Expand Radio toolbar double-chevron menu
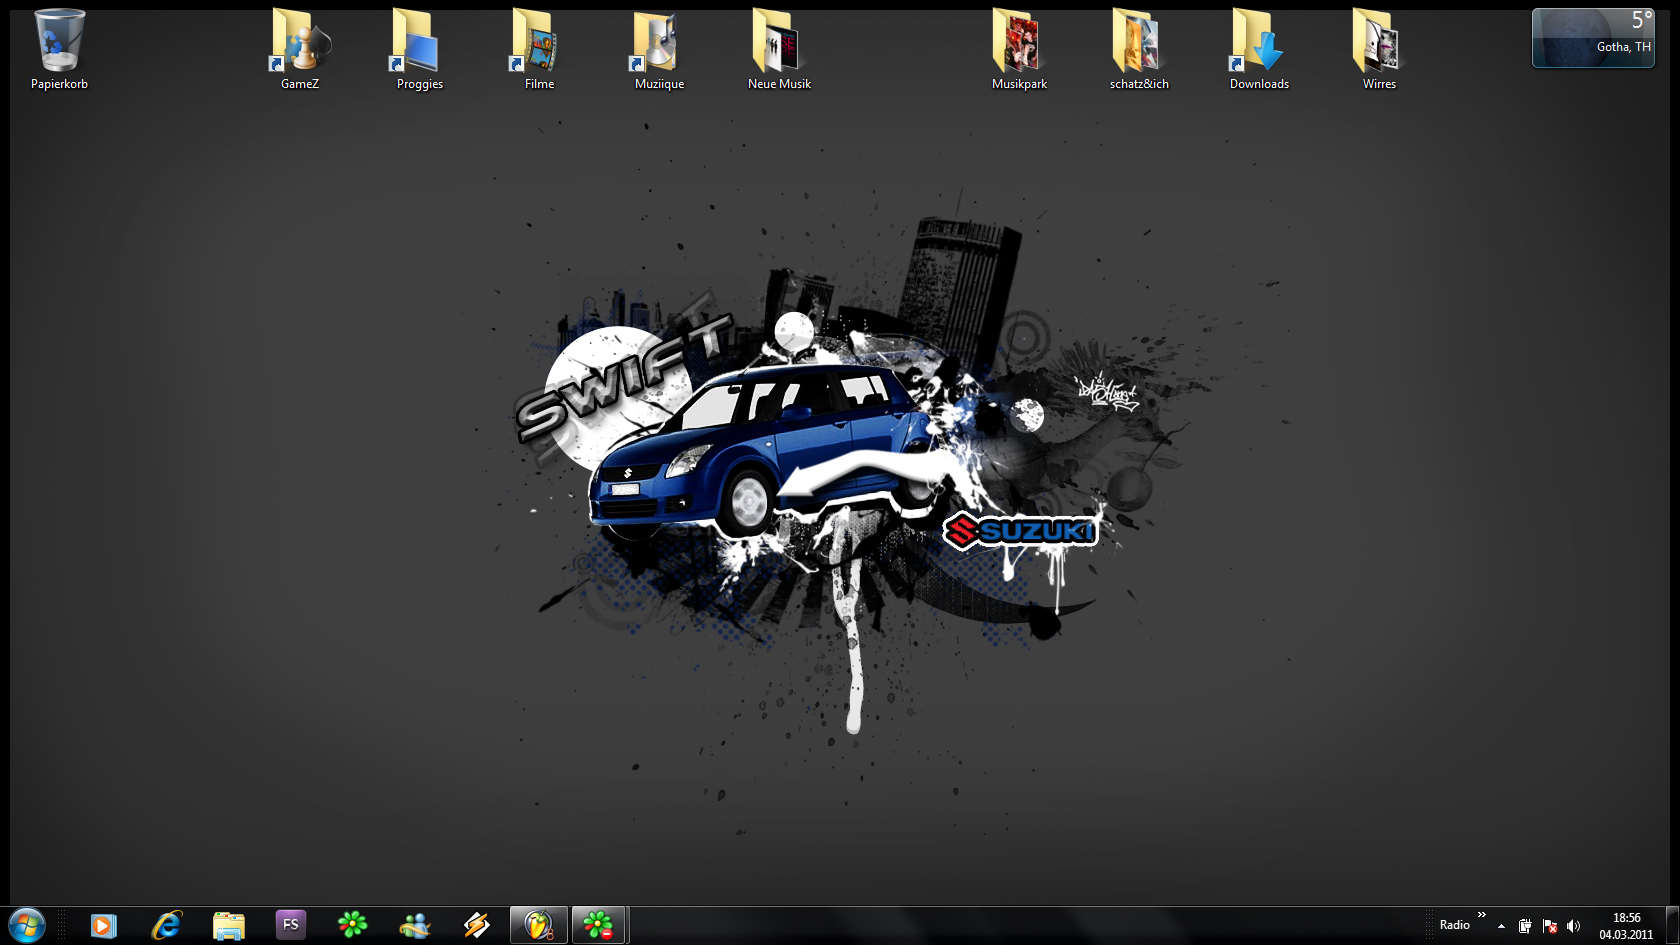The image size is (1680, 945). (1482, 915)
